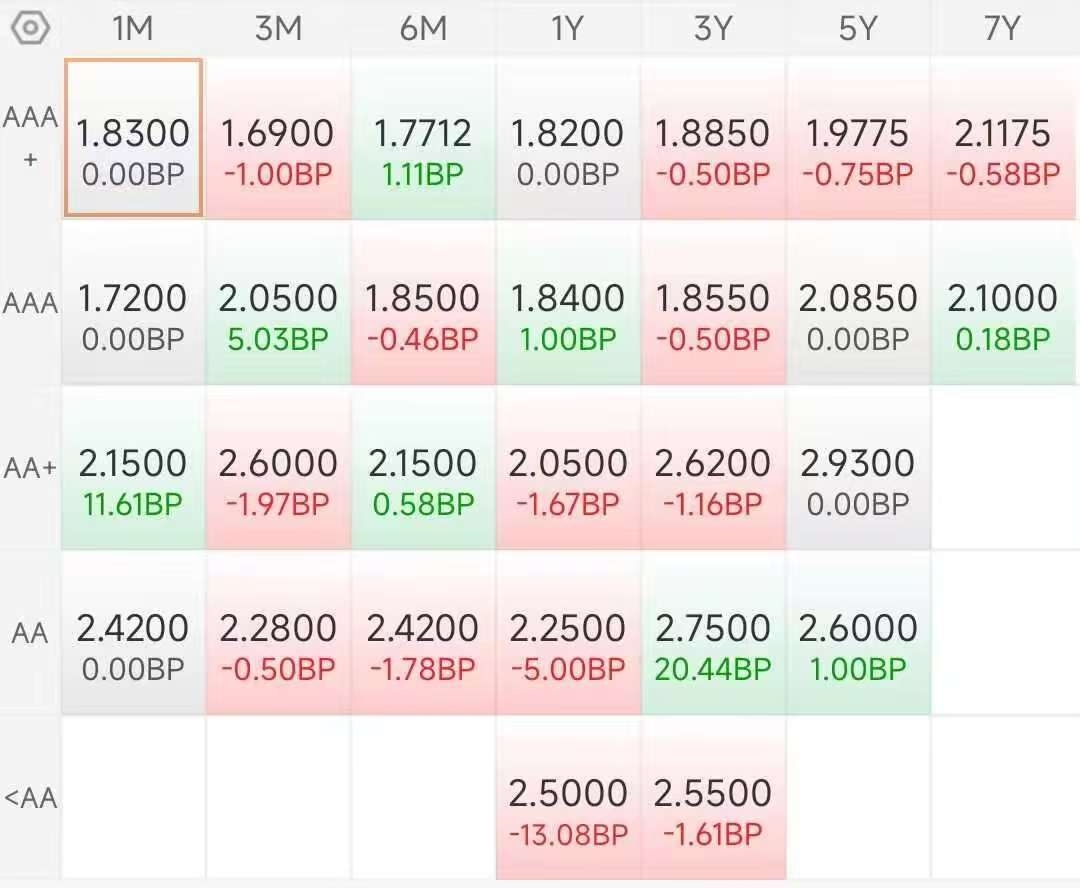Click the 3Y maturity column header
The image size is (1080, 888).
point(713,28)
